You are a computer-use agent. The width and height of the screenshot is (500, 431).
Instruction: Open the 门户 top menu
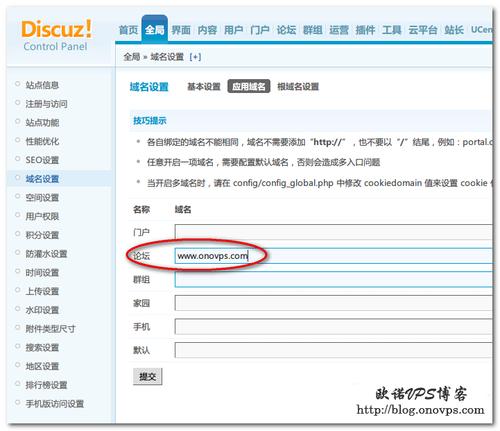click(x=260, y=30)
